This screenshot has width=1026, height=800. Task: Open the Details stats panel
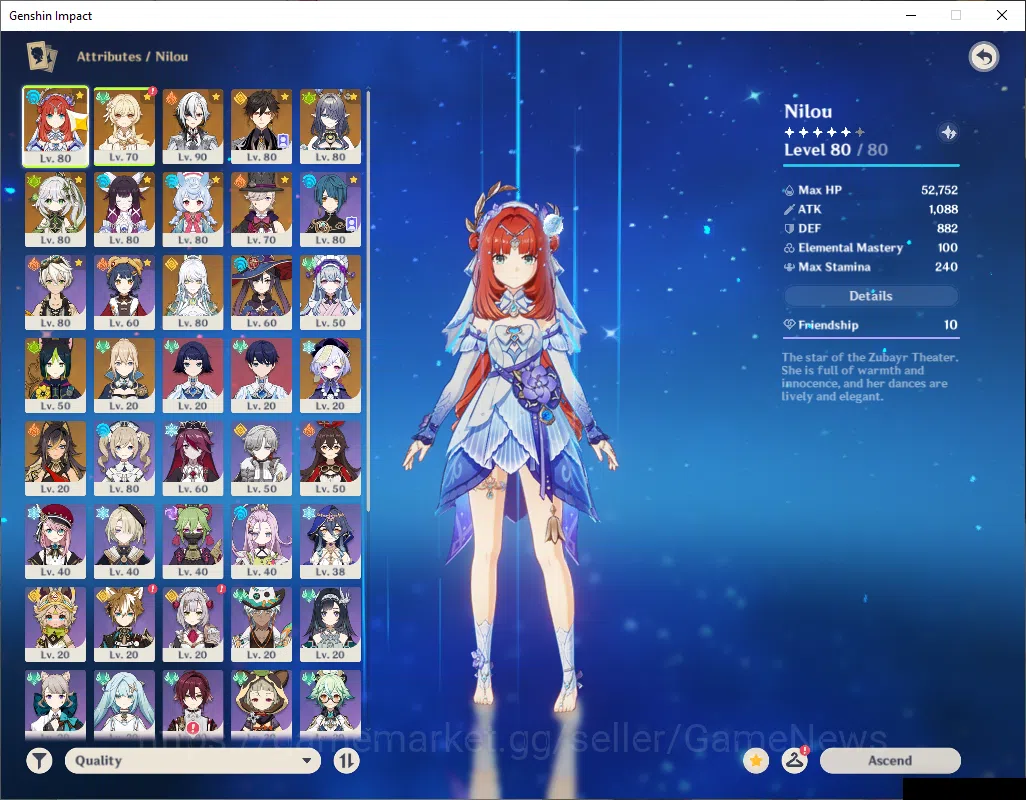pos(871,296)
